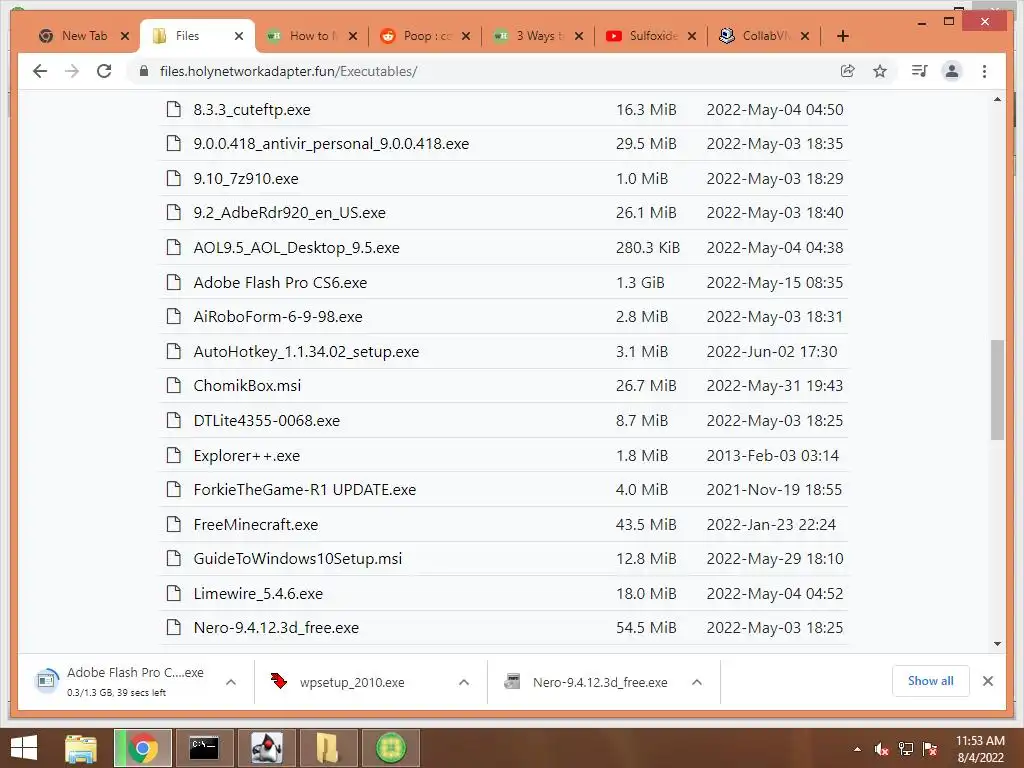The width and height of the screenshot is (1024, 768).
Task: Open Chrome's three-dot menu
Action: coord(984,71)
